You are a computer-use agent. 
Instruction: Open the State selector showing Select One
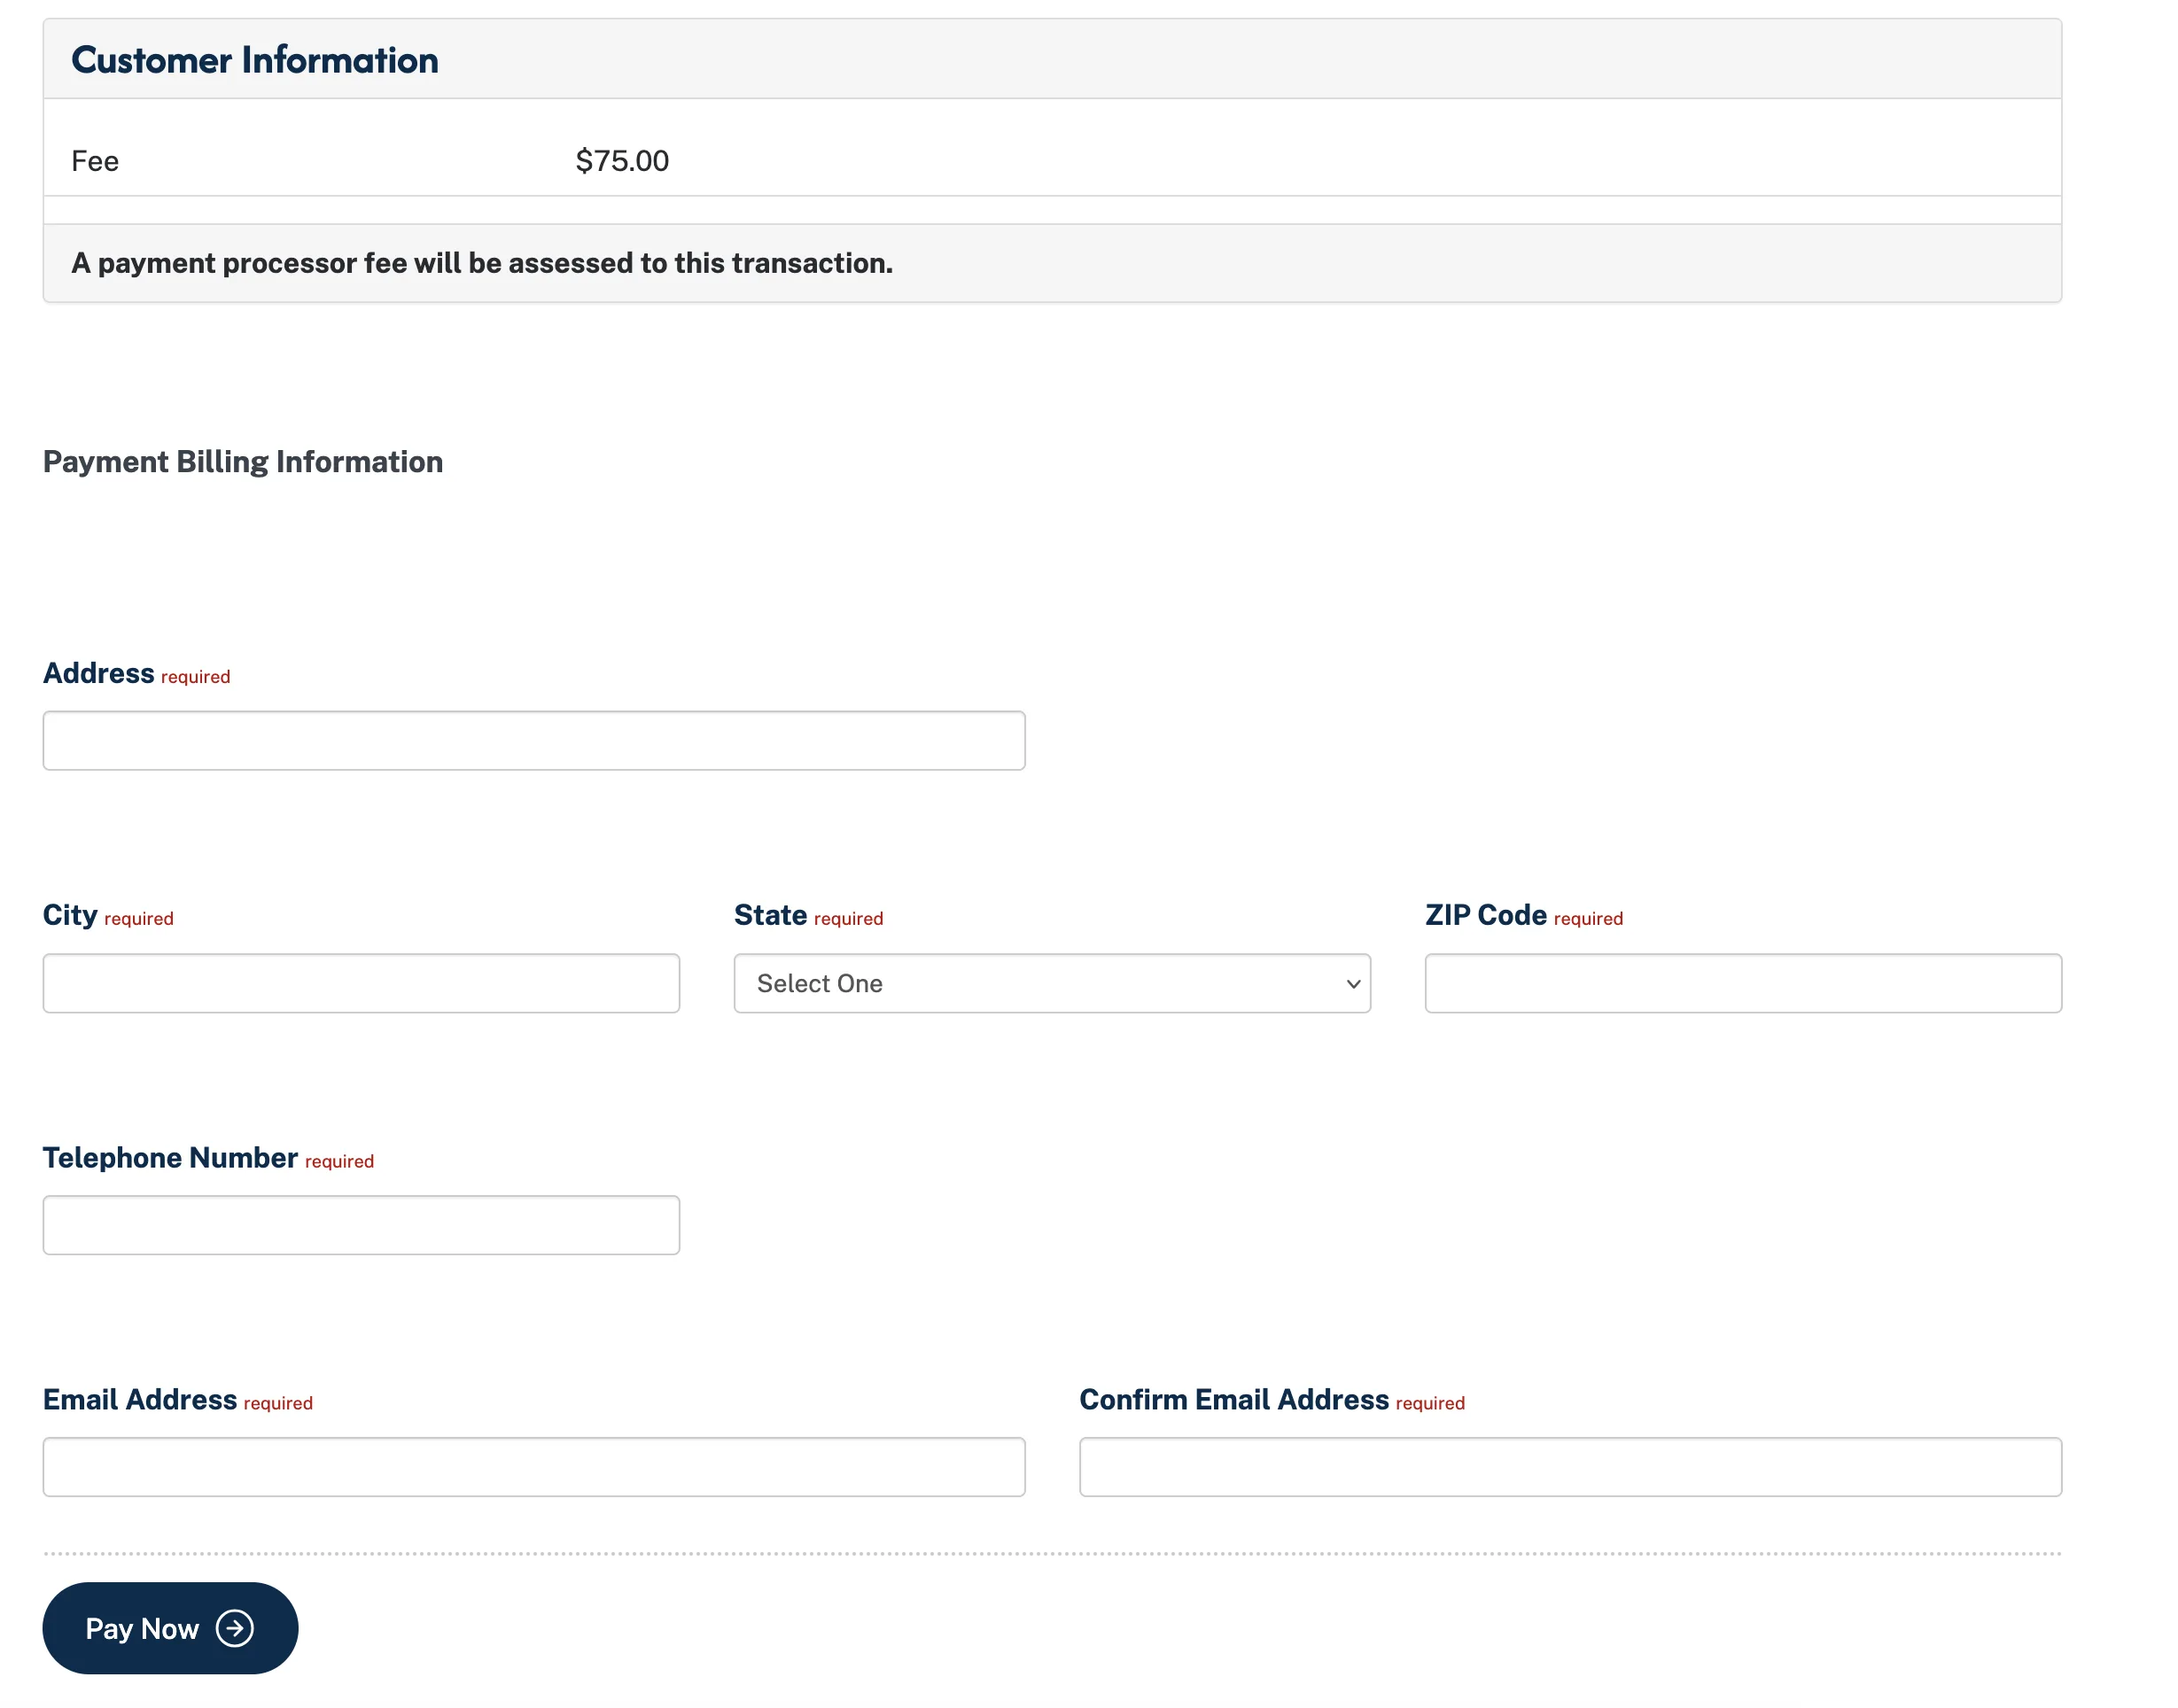pos(1052,984)
